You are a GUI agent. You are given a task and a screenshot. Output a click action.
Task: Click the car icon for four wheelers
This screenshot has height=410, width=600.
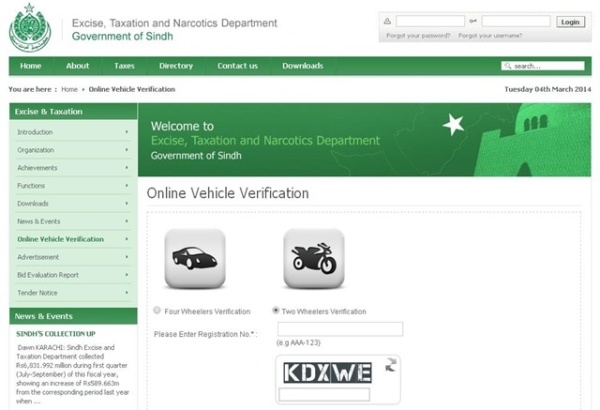195,258
